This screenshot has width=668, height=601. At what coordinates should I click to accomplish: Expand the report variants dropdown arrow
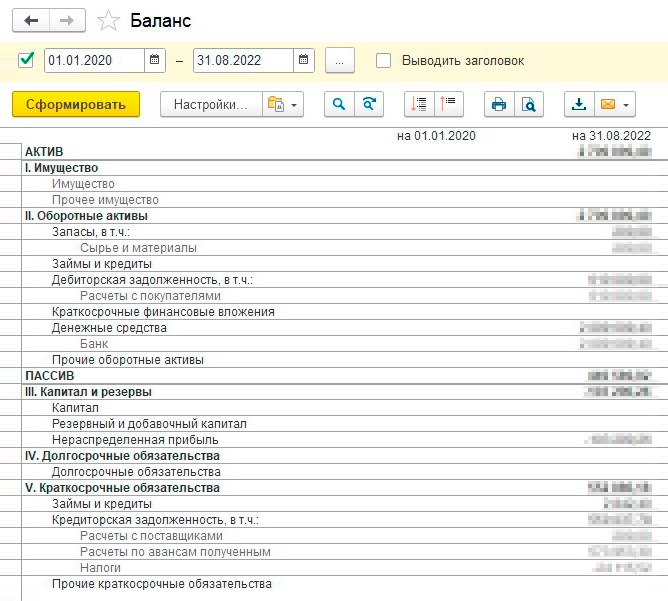coord(294,105)
